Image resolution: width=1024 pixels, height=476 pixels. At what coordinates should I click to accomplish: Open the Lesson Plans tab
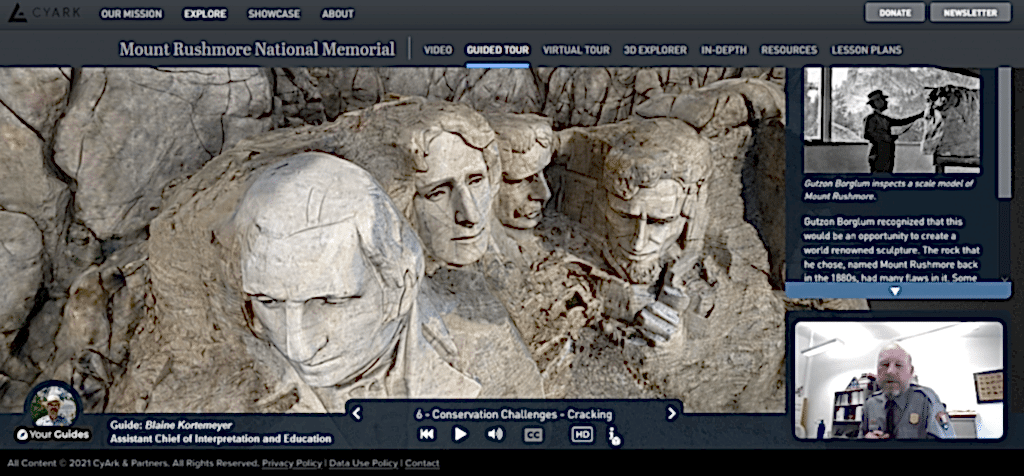pos(866,50)
